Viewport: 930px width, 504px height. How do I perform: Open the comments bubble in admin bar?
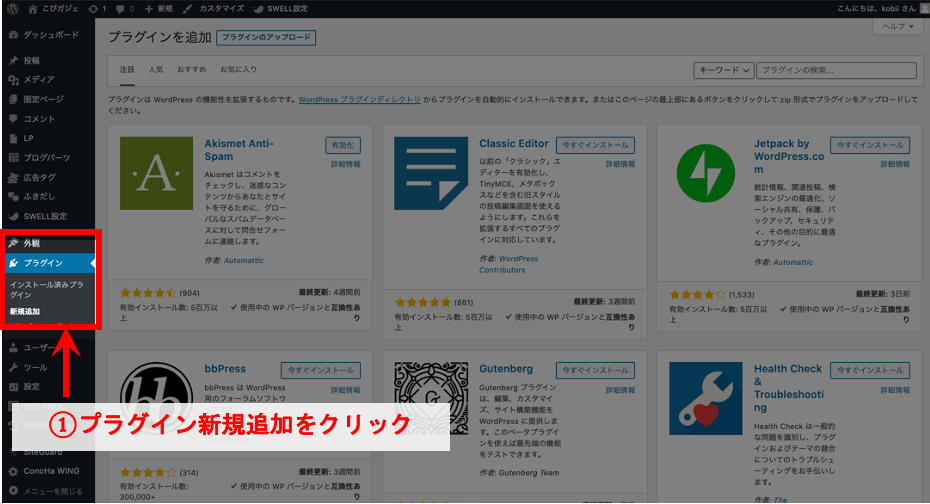125,8
